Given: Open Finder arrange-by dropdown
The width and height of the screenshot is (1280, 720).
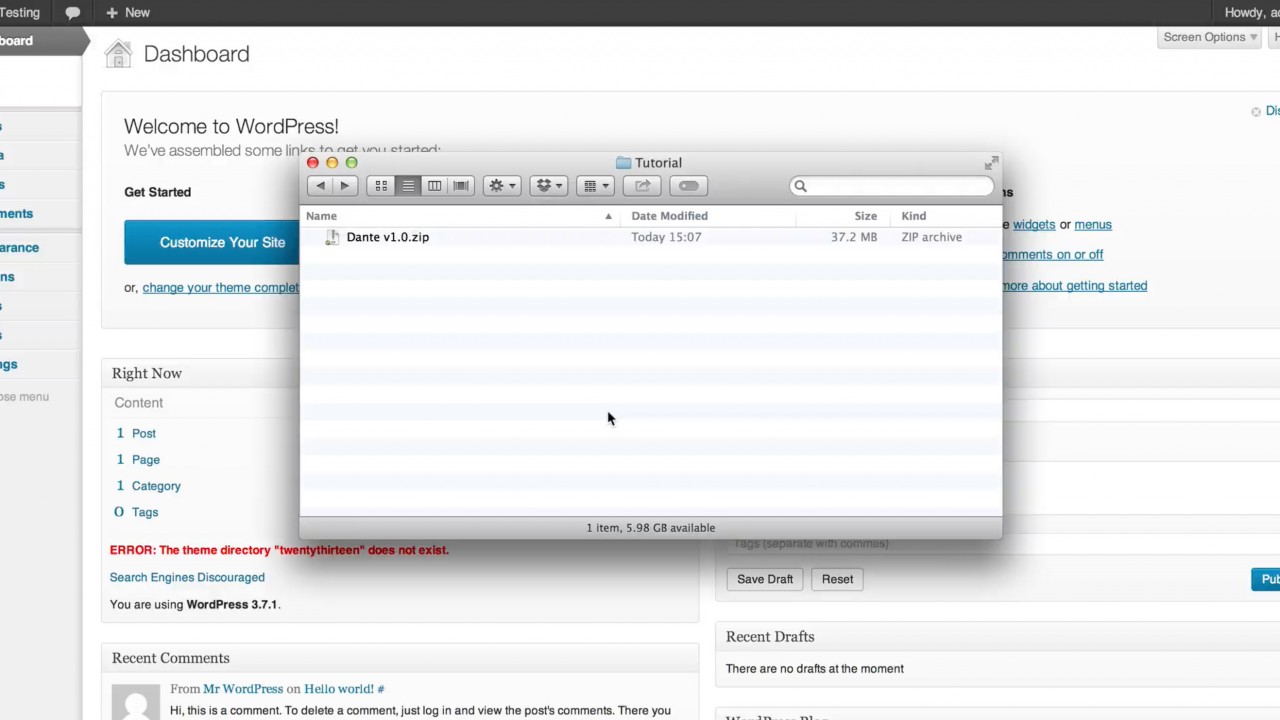Looking at the screenshot, I should 595,186.
